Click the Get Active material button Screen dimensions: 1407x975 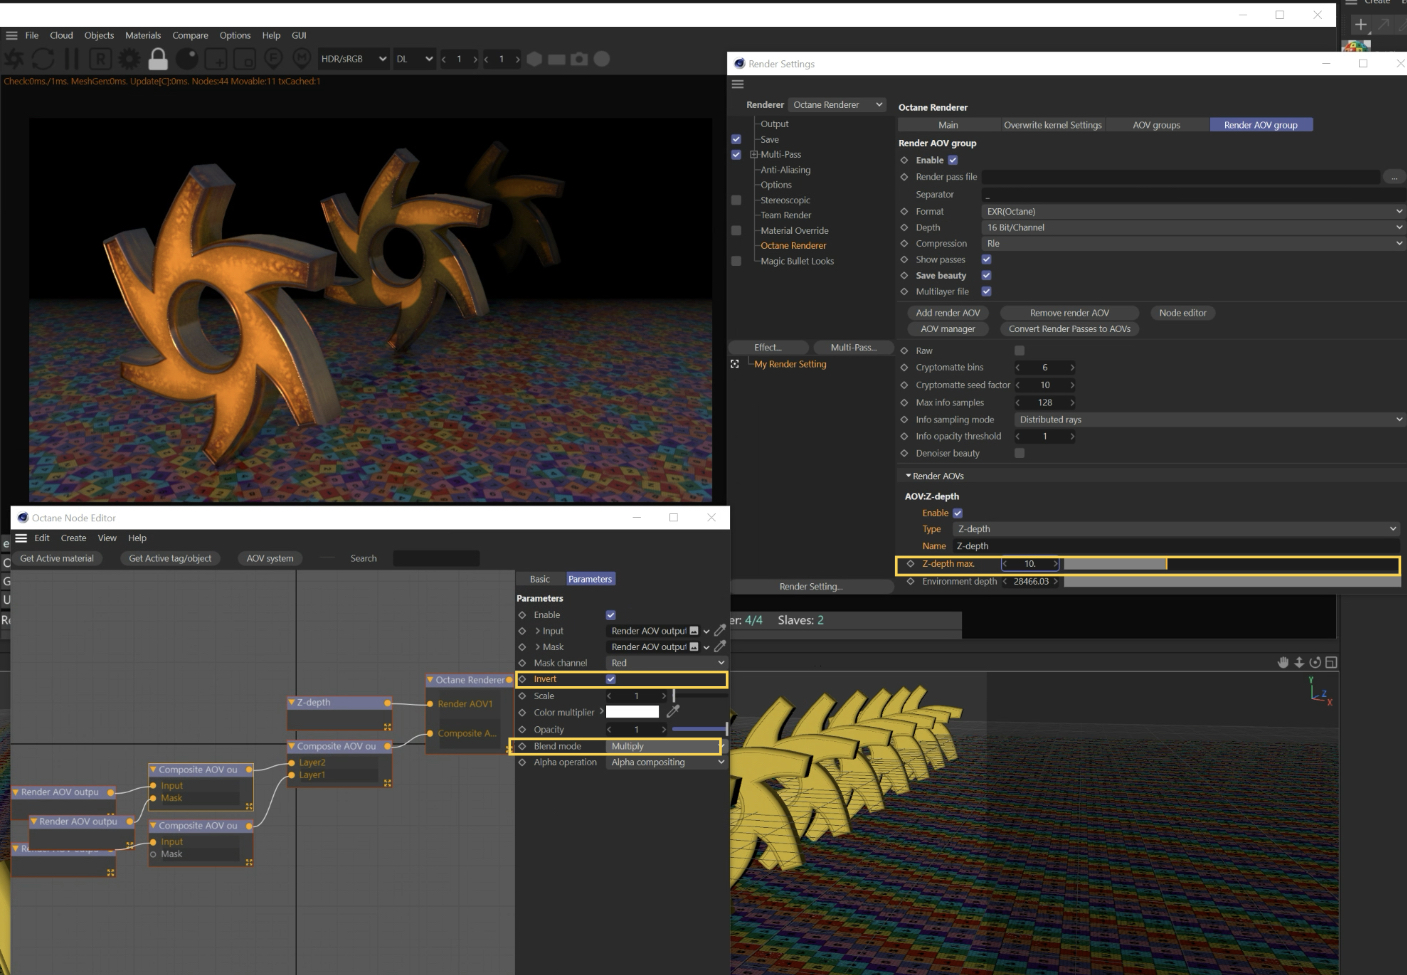tap(57, 558)
